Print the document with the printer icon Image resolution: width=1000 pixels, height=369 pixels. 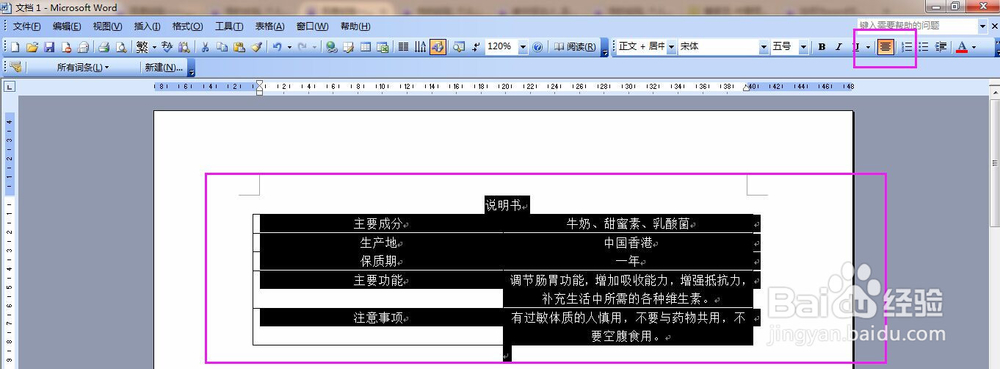(x=104, y=47)
